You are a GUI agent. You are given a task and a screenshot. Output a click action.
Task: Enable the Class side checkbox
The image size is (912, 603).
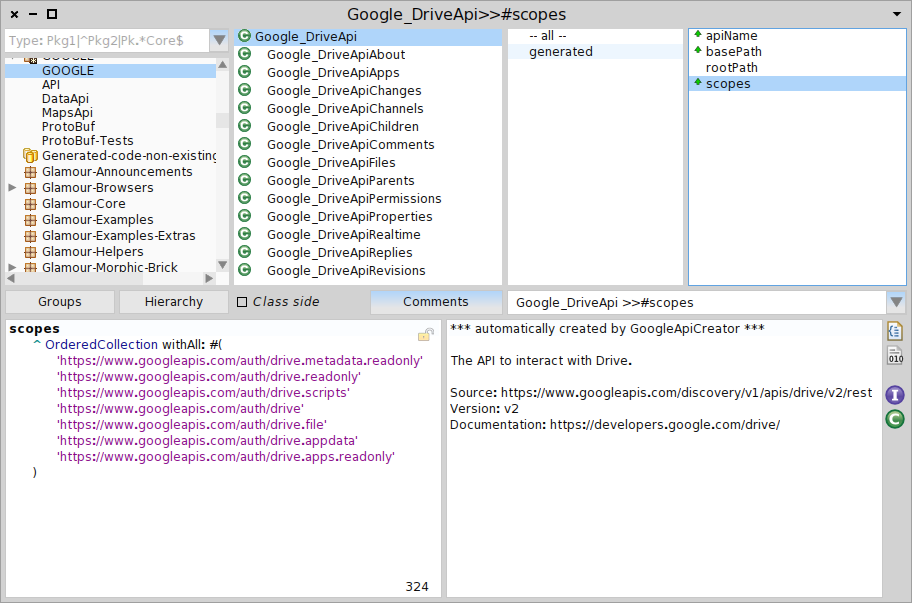242,302
